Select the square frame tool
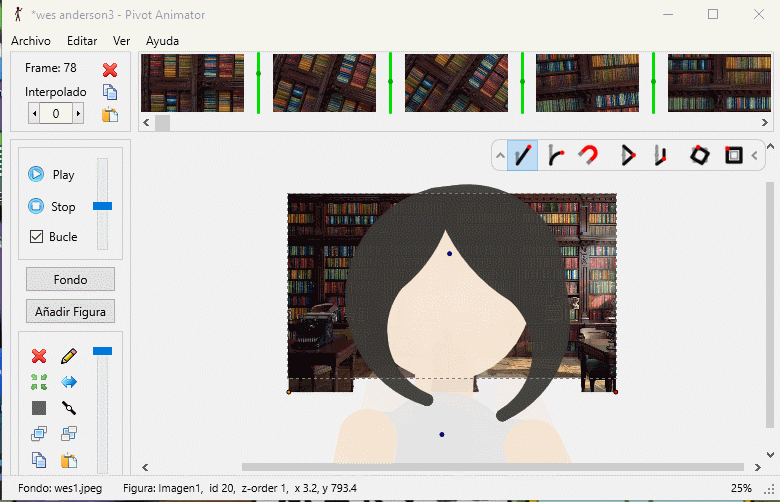 pyautogui.click(x=733, y=155)
